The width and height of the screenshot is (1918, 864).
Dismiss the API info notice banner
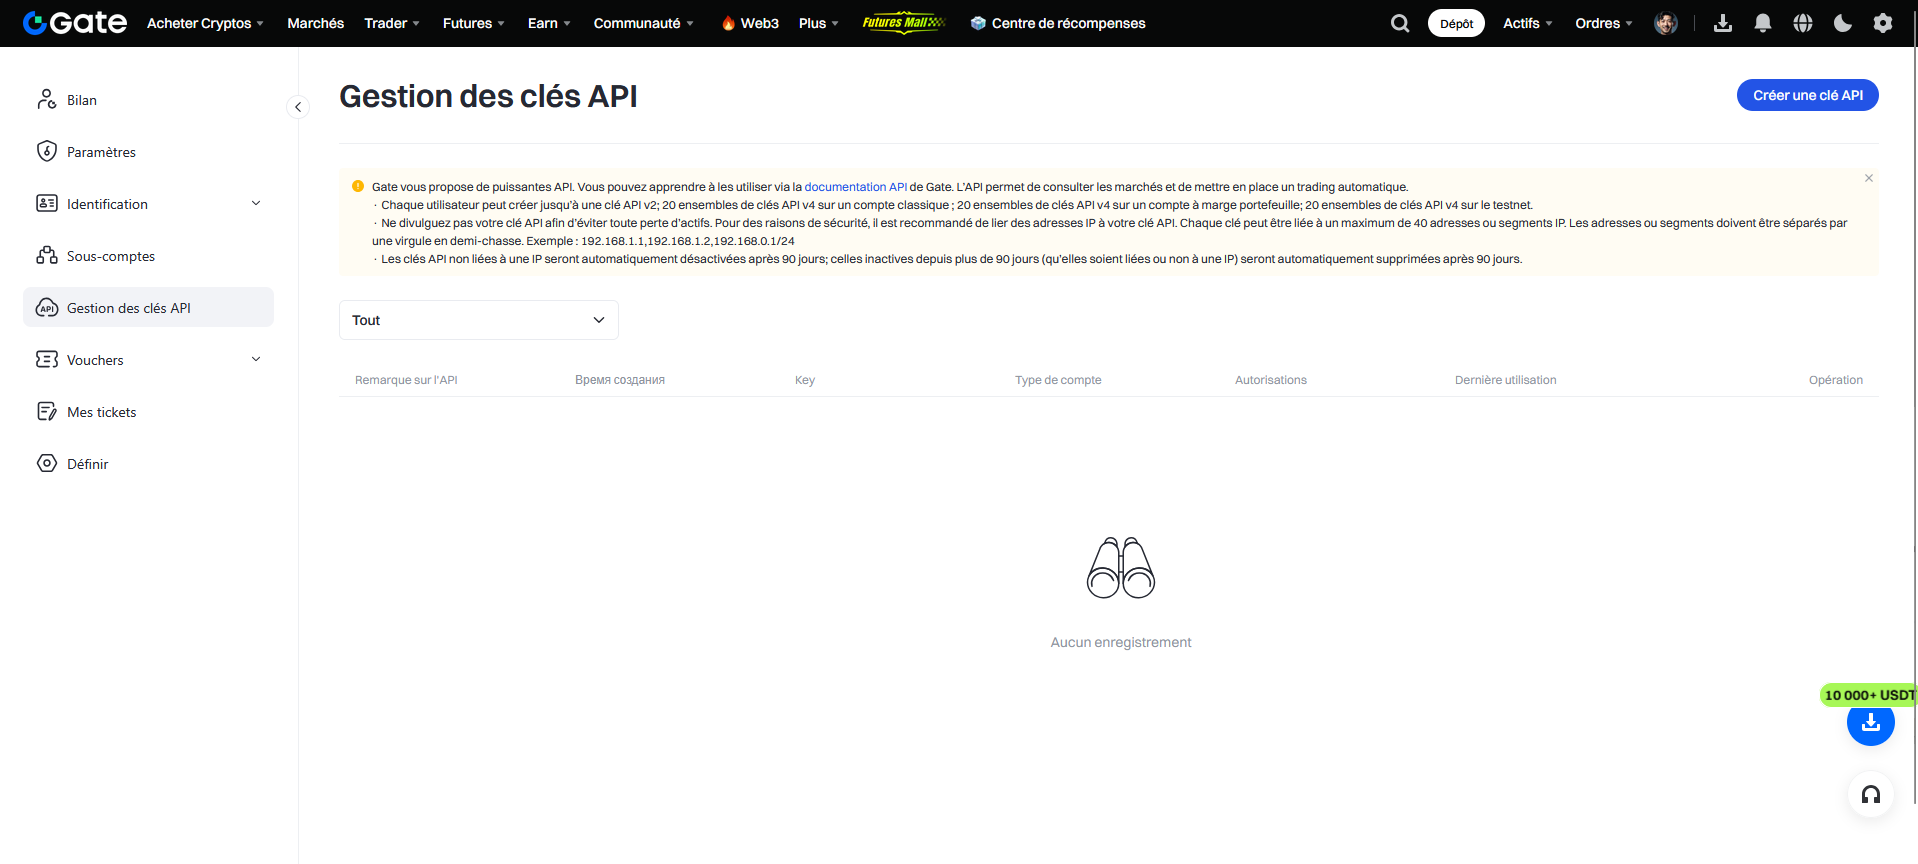[1869, 178]
